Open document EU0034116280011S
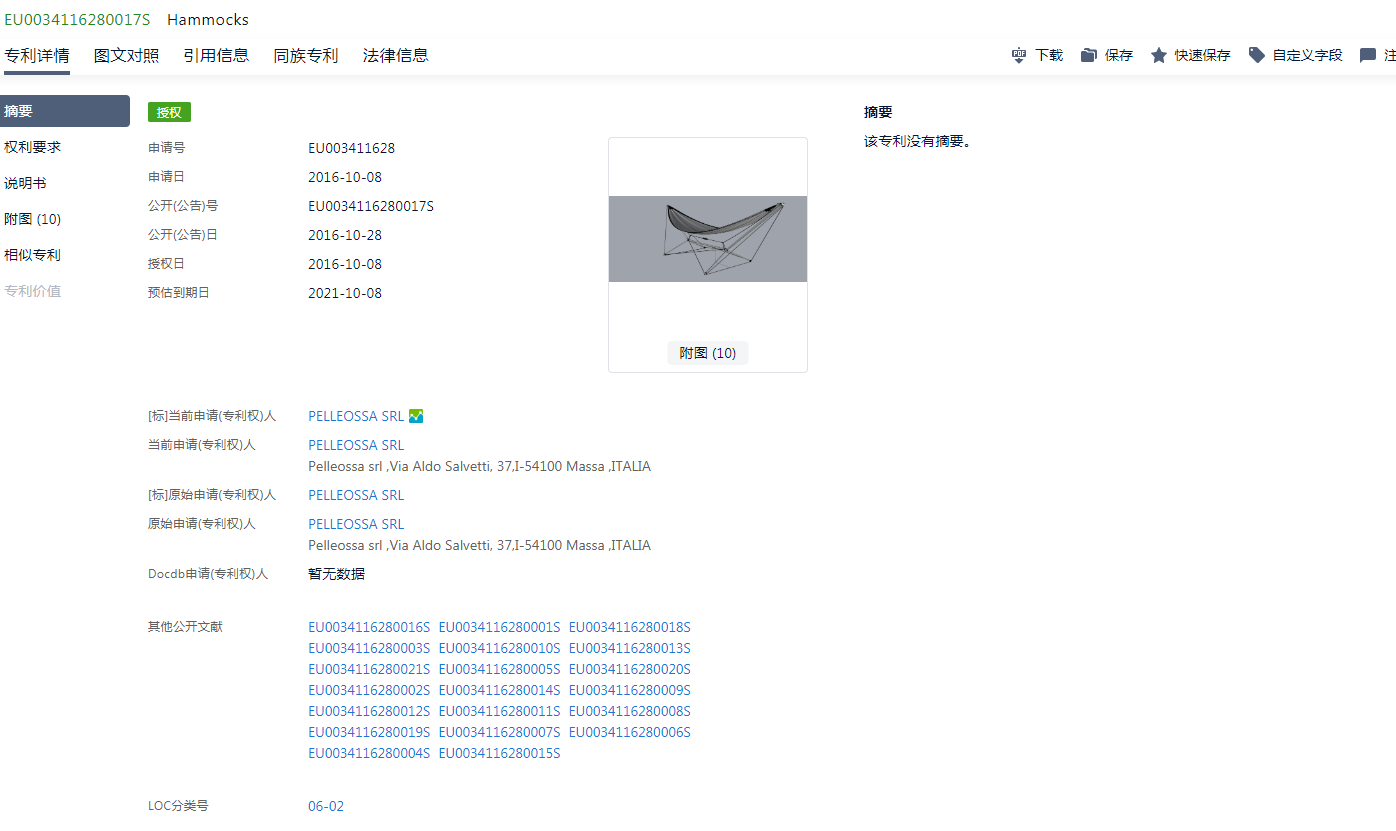Viewport: 1396px width, 831px height. point(499,711)
